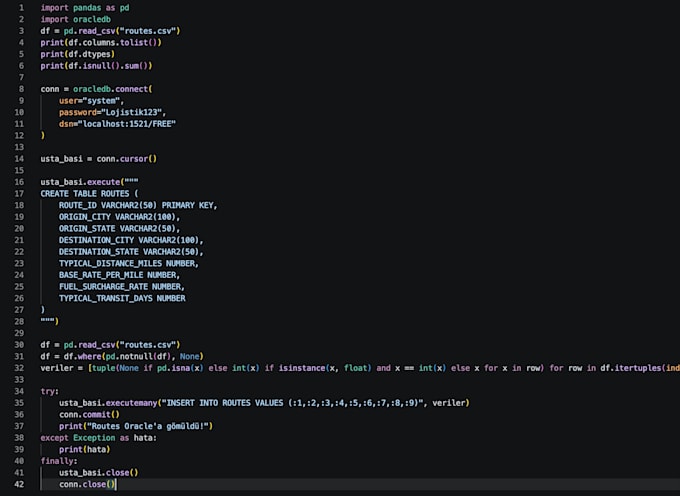Click line number 3 in the gutter

[22, 31]
